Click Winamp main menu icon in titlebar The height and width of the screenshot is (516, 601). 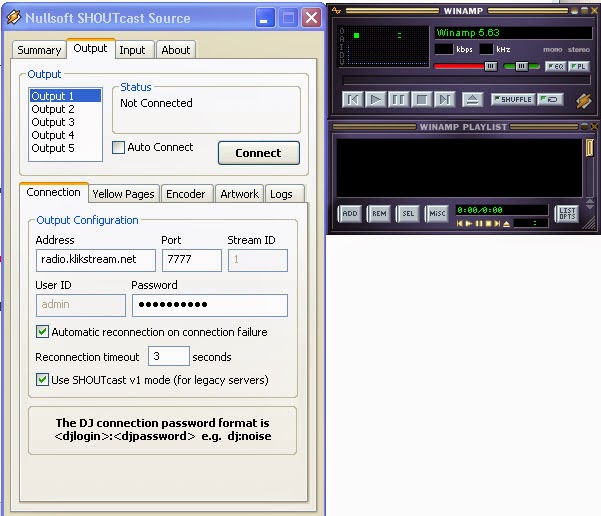point(336,10)
